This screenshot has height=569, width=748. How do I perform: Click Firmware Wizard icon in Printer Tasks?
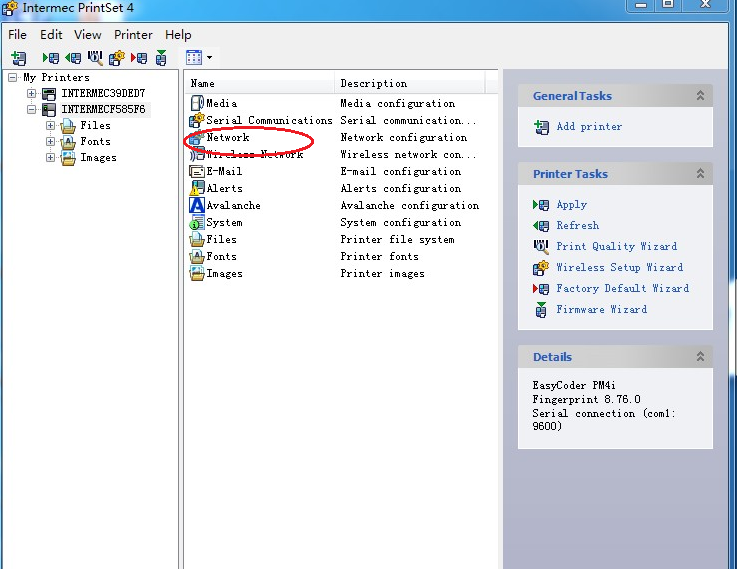(x=541, y=310)
